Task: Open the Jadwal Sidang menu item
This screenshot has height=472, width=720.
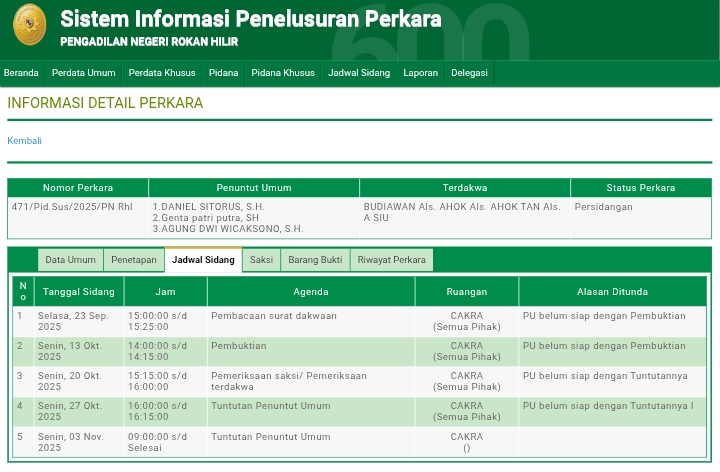Action: (359, 73)
